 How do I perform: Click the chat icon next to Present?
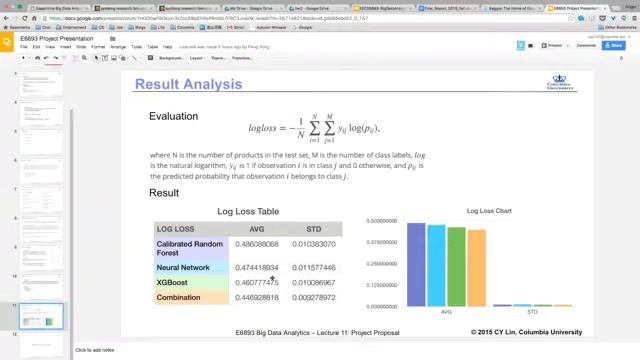(531, 46)
